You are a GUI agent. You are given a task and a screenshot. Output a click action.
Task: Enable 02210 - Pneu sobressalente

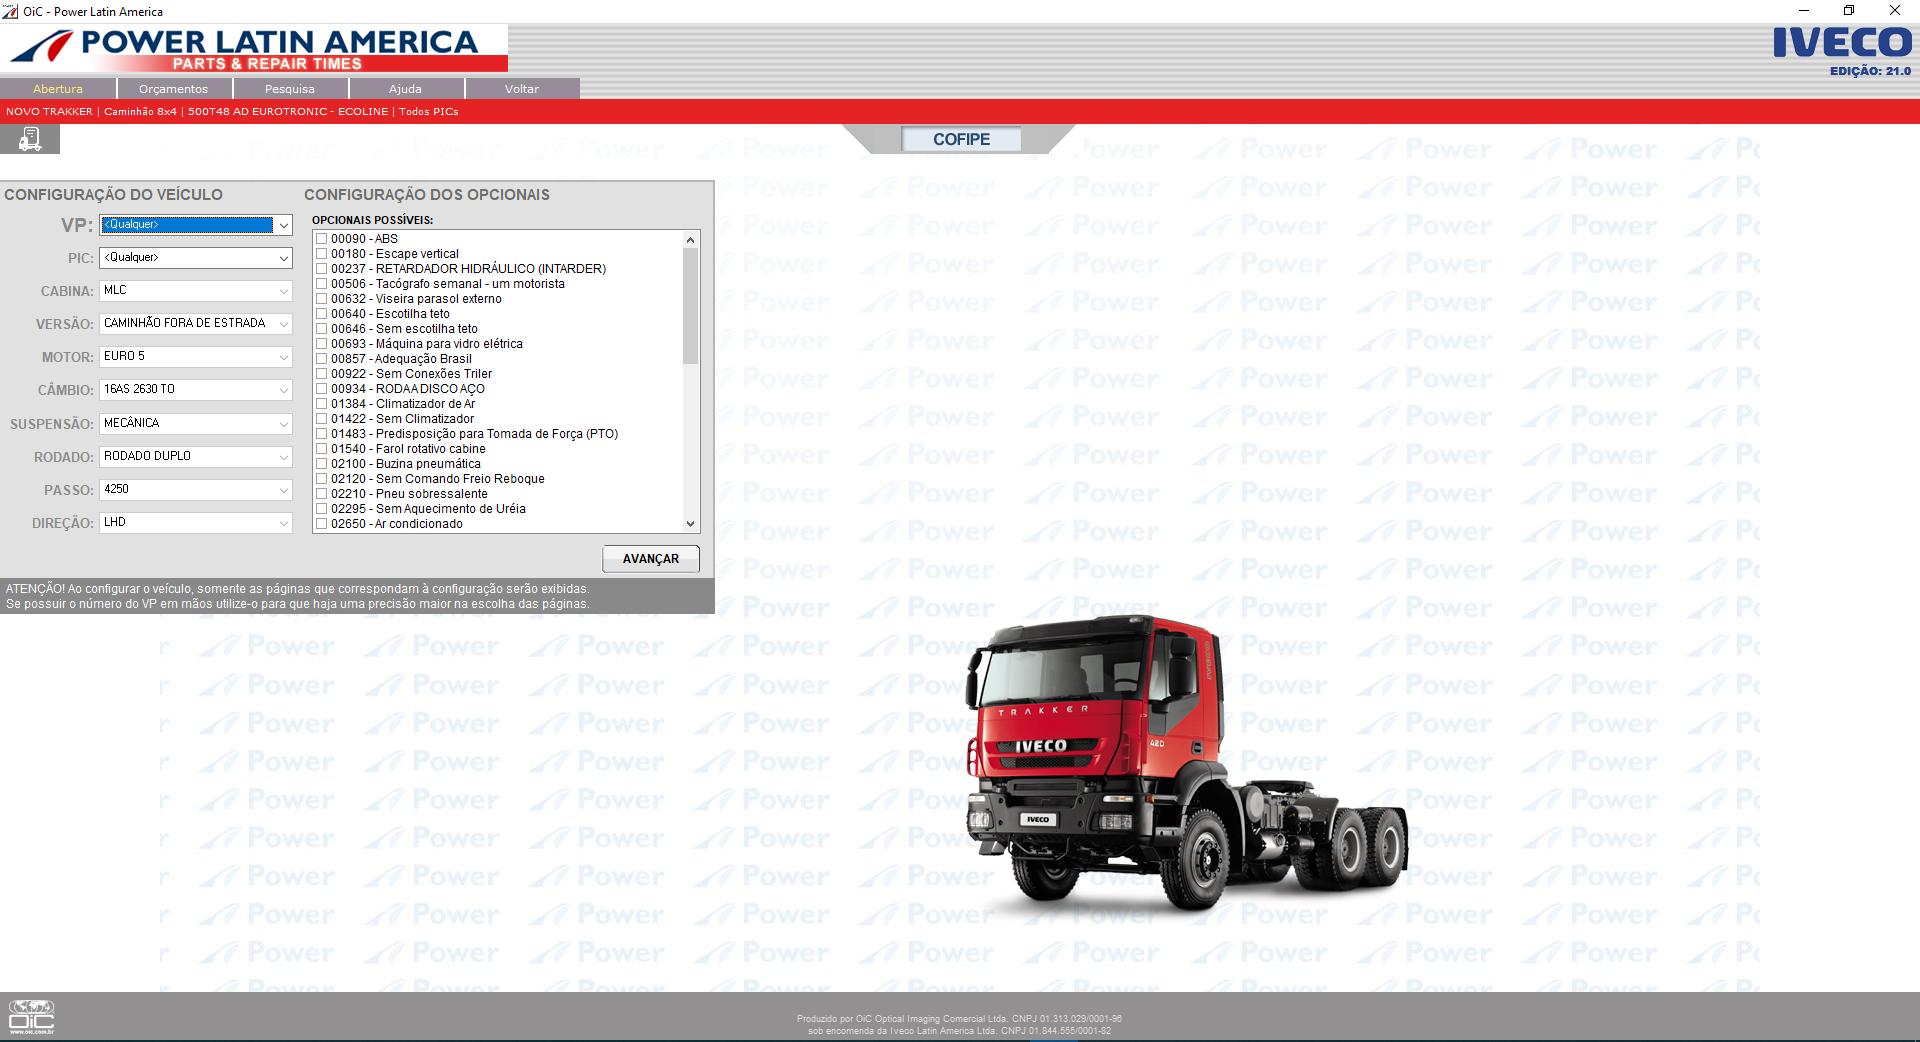point(322,494)
